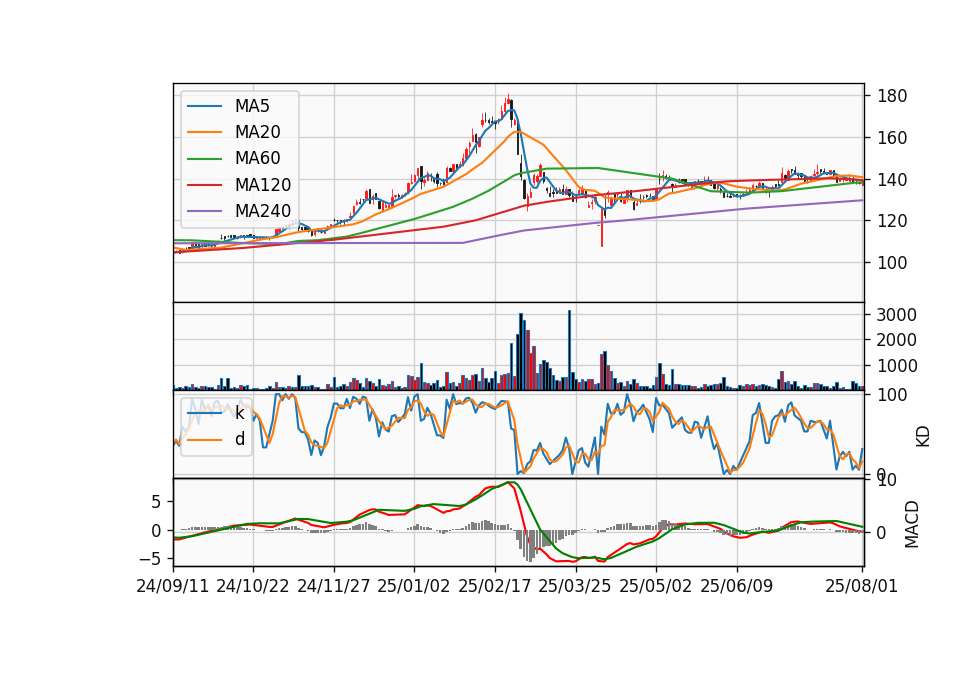This screenshot has height=690, width=960.
Task: Click the 120 price axis label
Action: 892,221
